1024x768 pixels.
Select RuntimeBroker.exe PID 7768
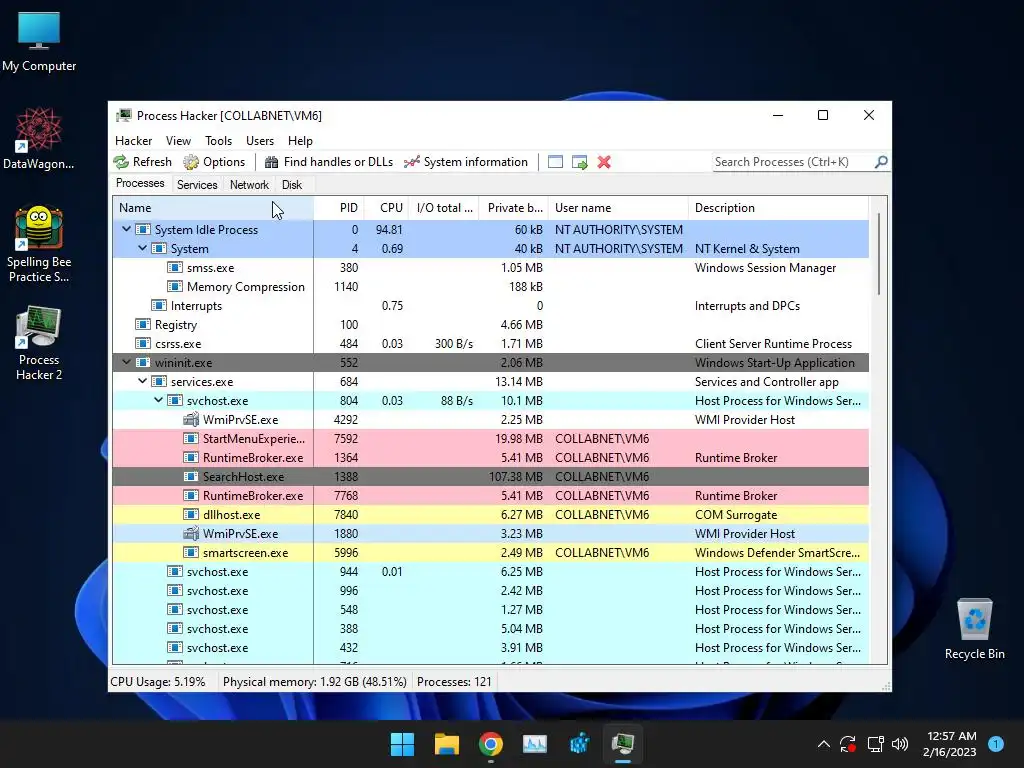[490, 496]
